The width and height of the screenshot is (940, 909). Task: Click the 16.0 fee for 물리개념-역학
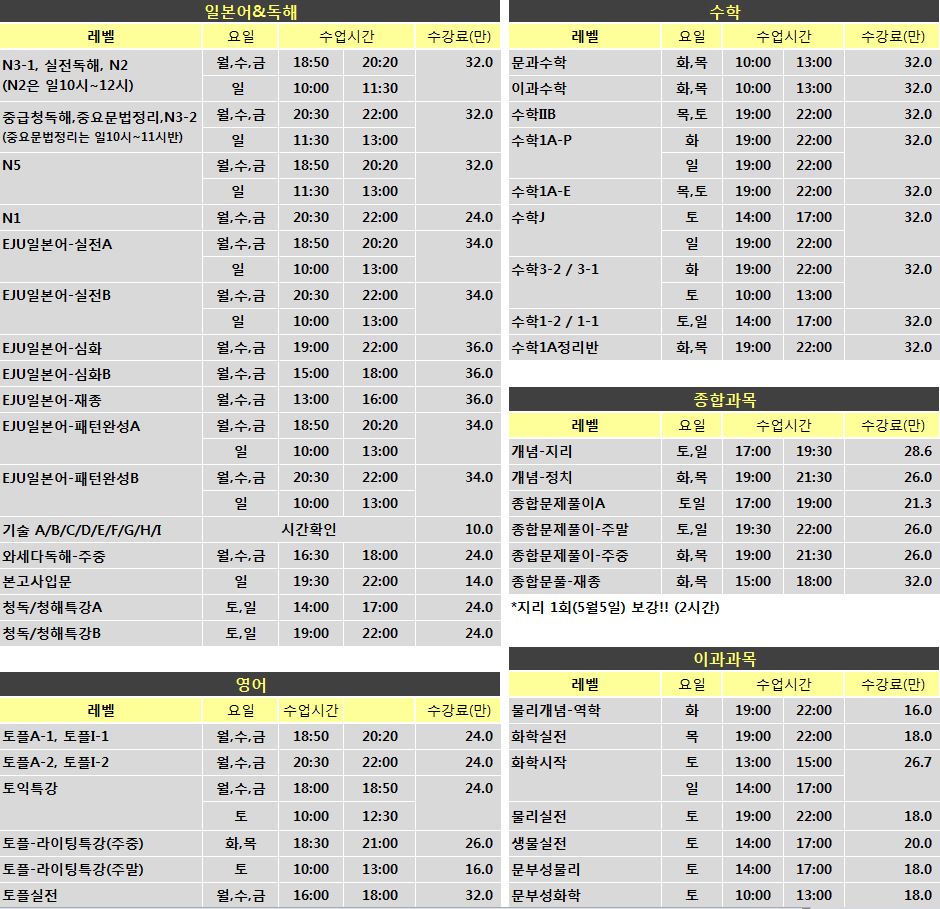point(918,710)
